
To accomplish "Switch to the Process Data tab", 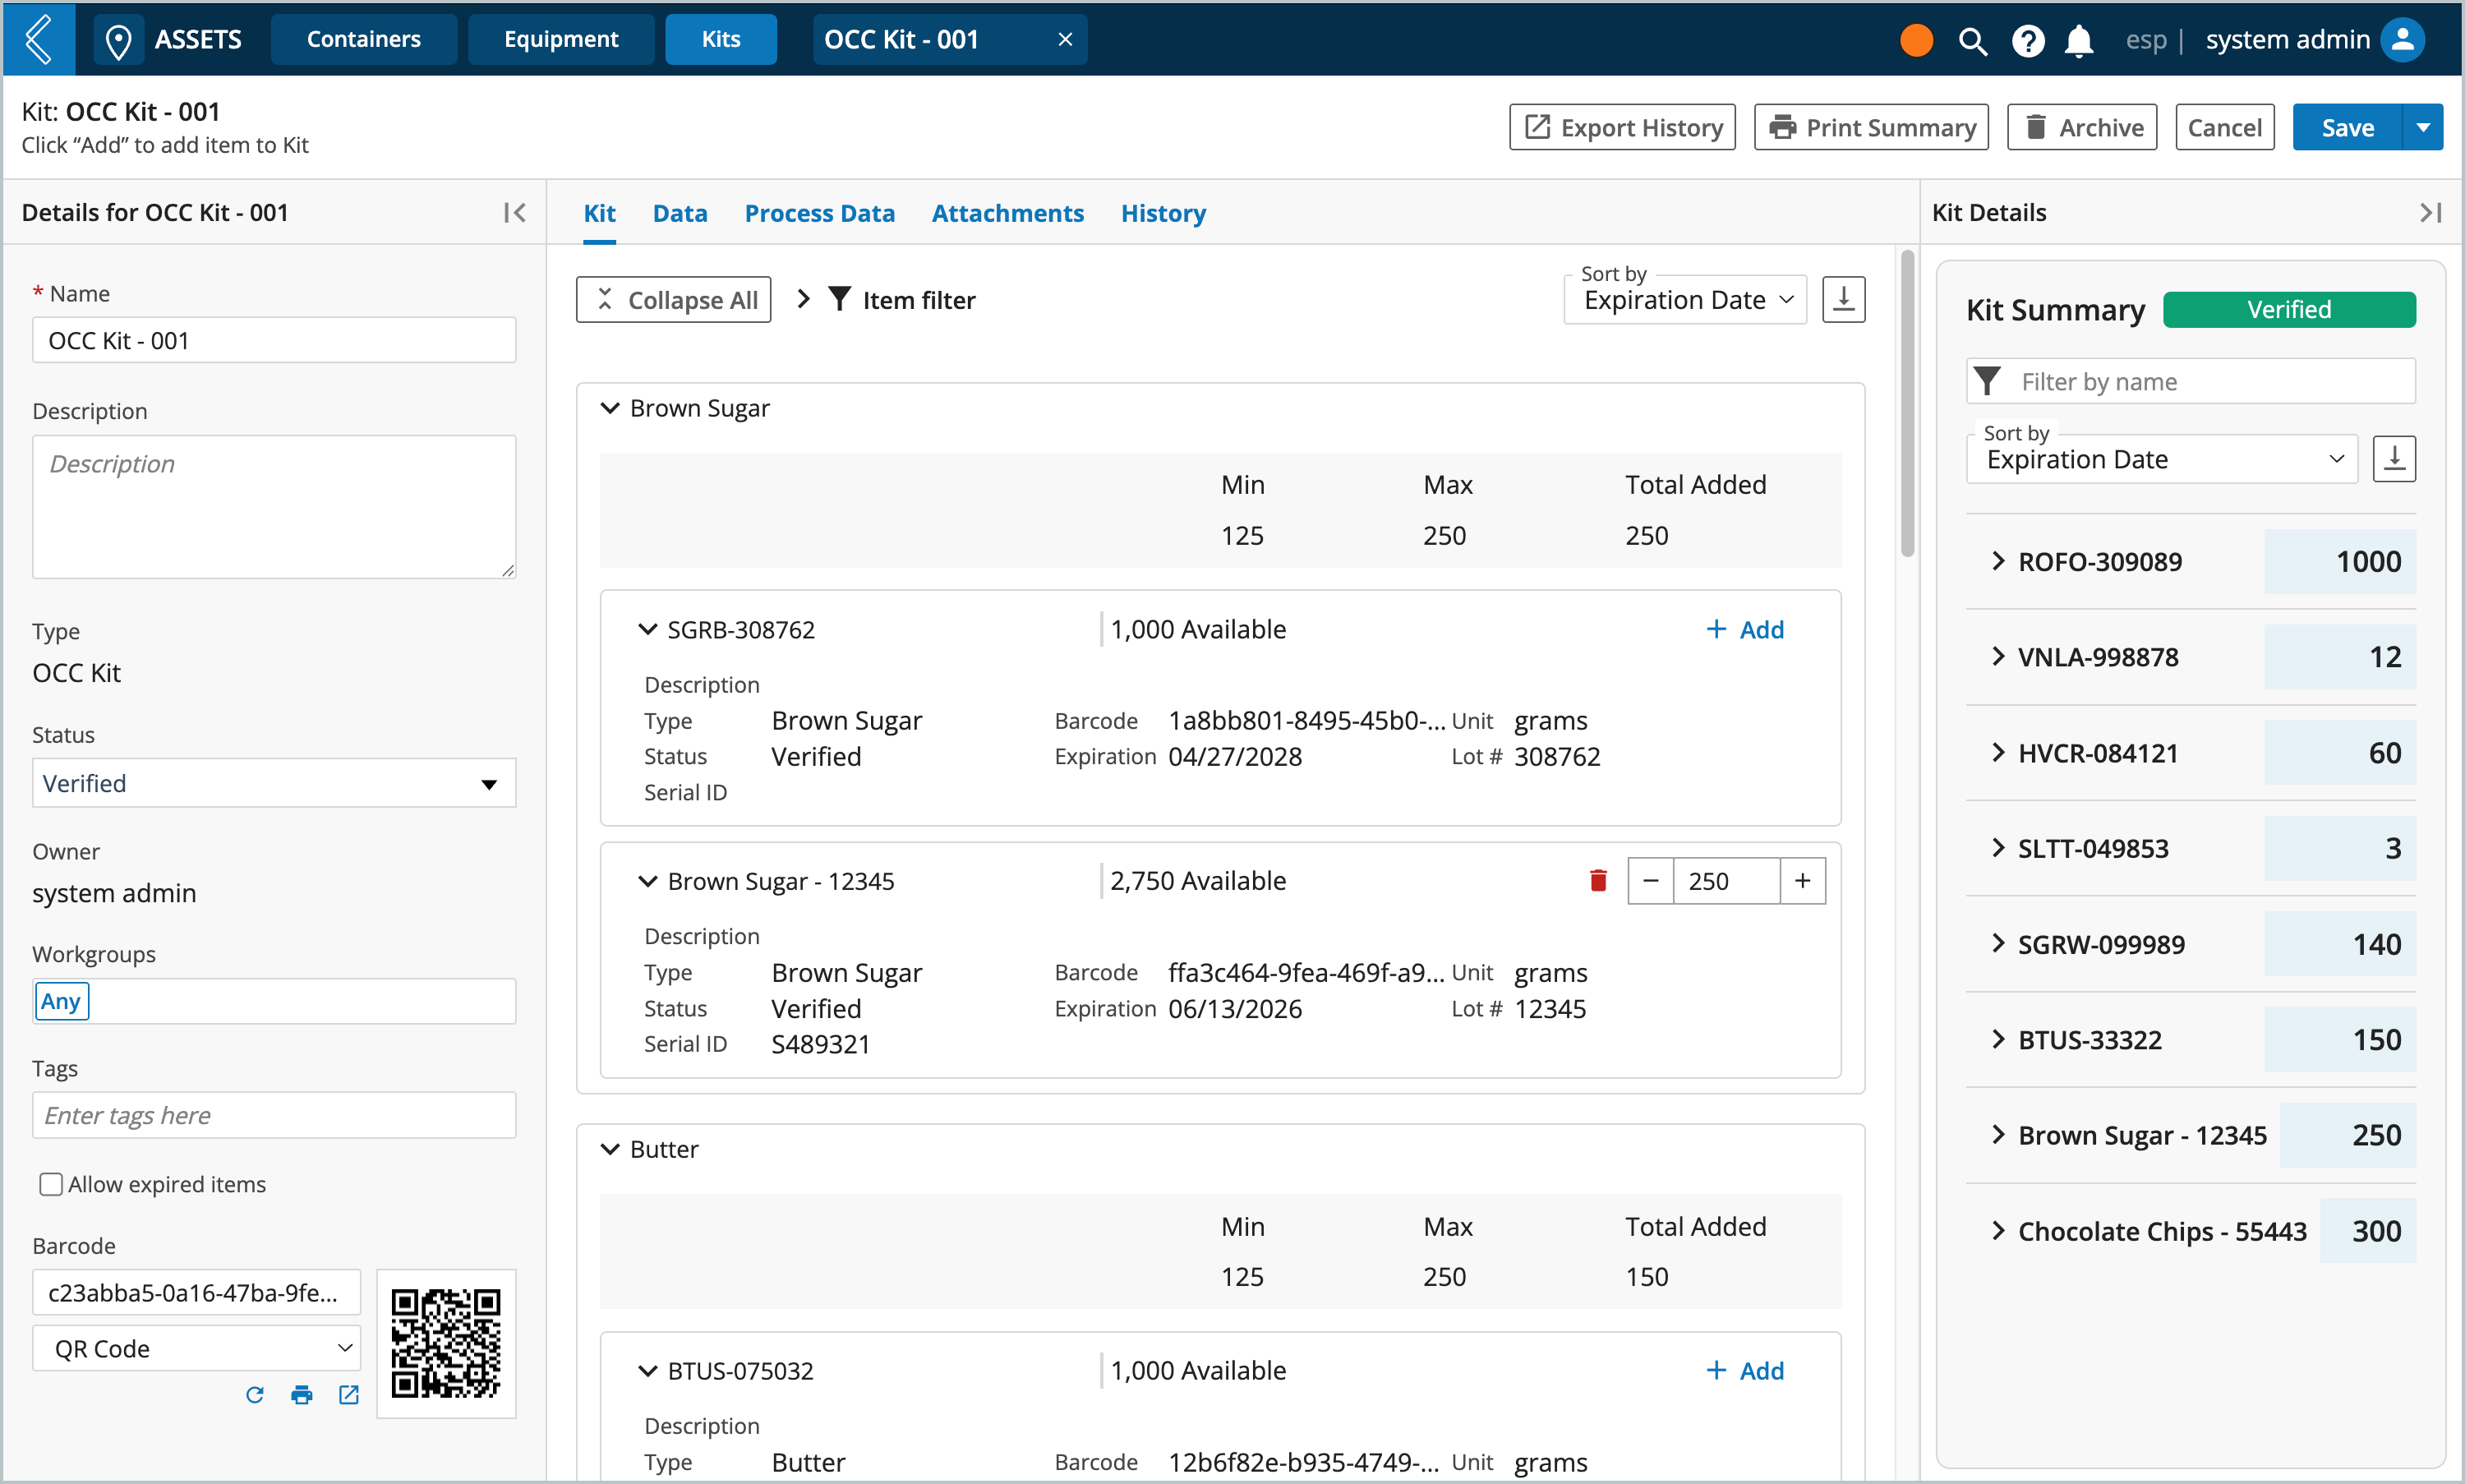I will click(x=819, y=213).
